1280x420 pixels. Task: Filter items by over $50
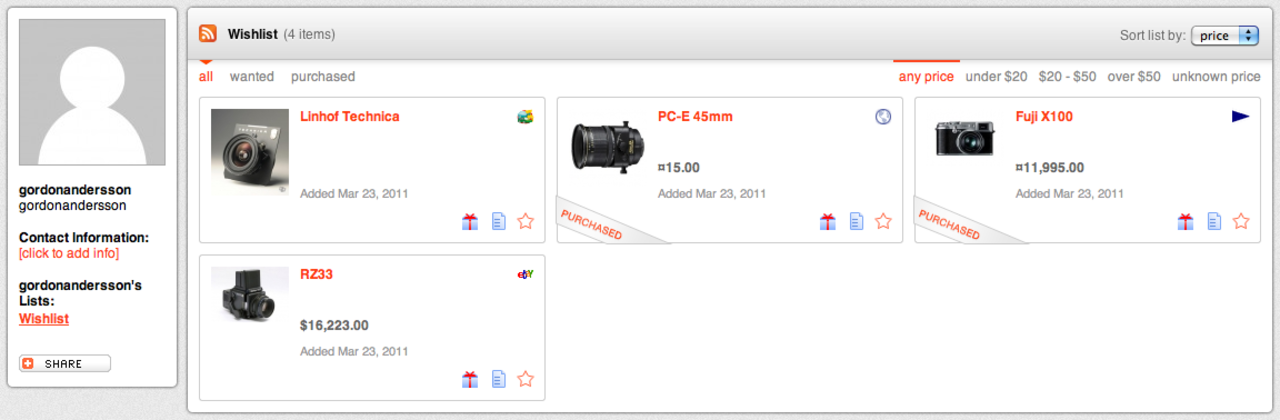pyautogui.click(x=1134, y=77)
